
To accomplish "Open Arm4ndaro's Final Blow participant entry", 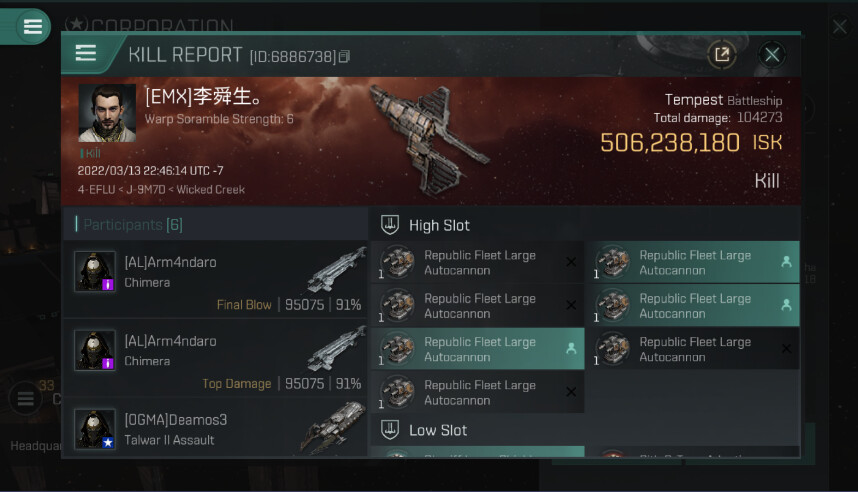I will [215, 280].
